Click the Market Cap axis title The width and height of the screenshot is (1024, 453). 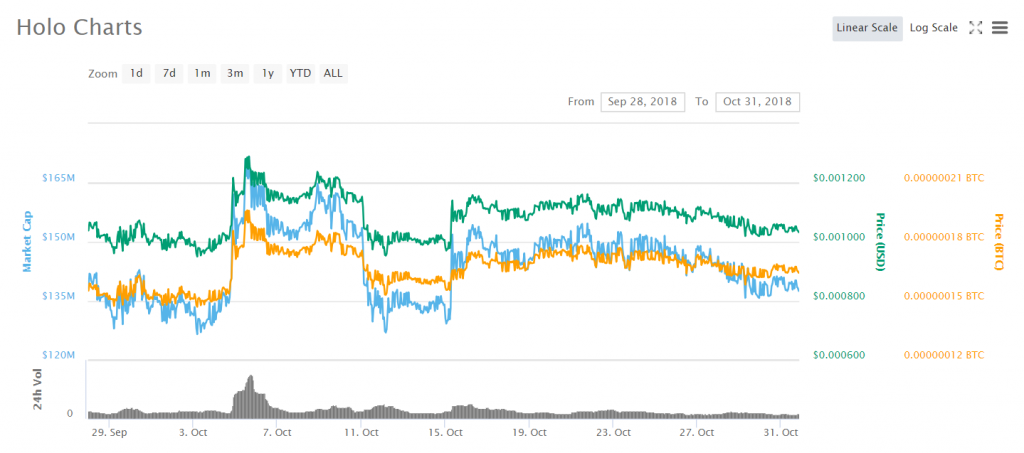[x=27, y=242]
